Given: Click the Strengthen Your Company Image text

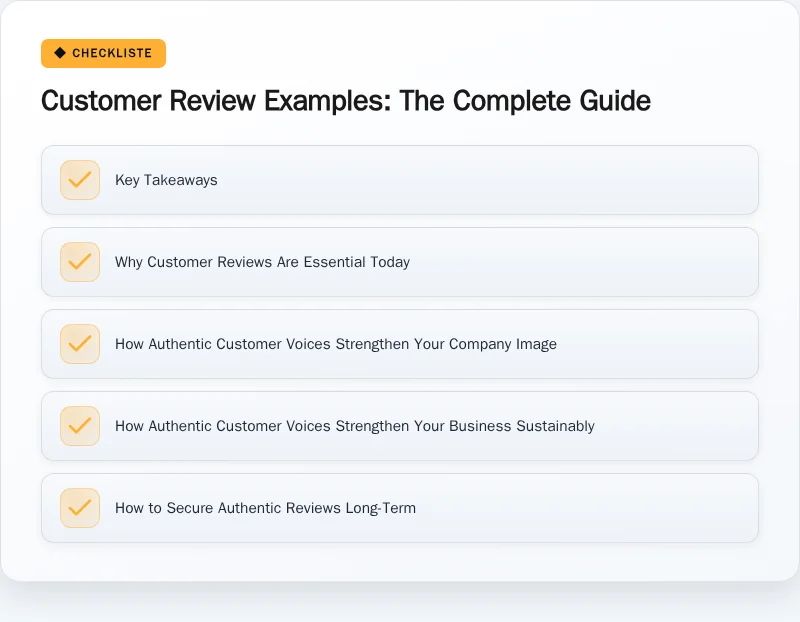Looking at the screenshot, I should click(336, 344).
